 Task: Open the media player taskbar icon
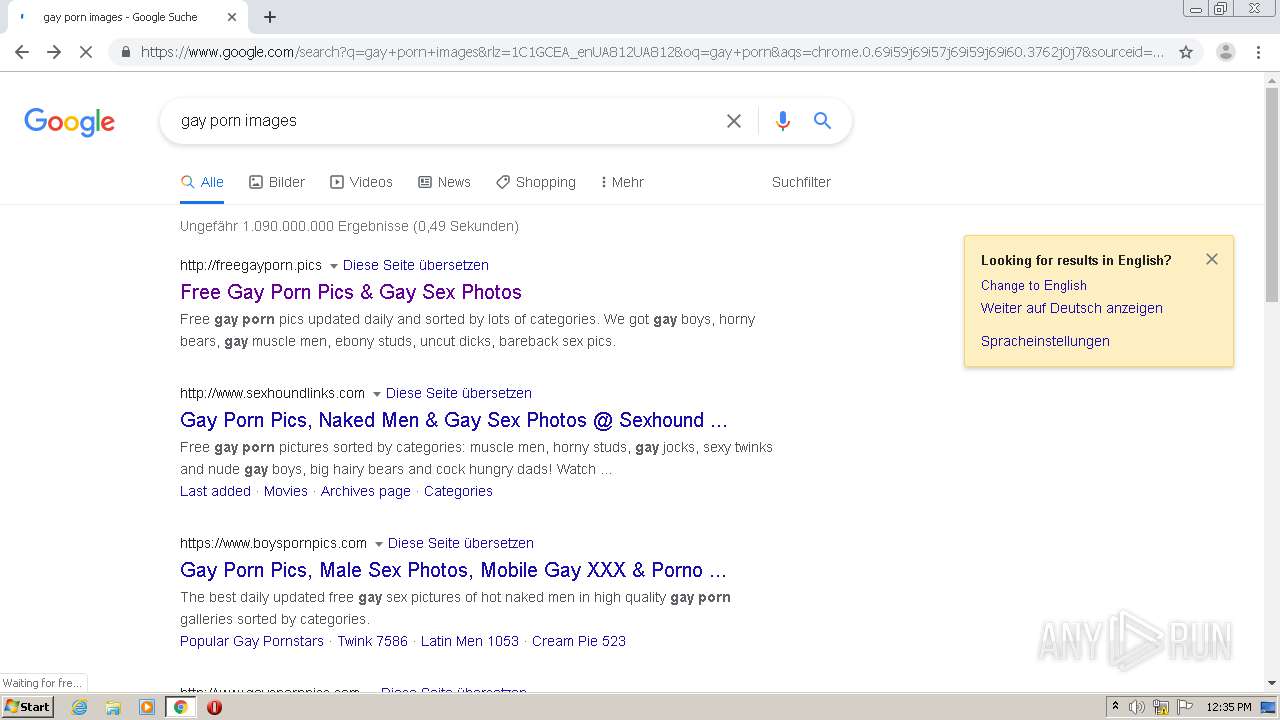click(146, 707)
